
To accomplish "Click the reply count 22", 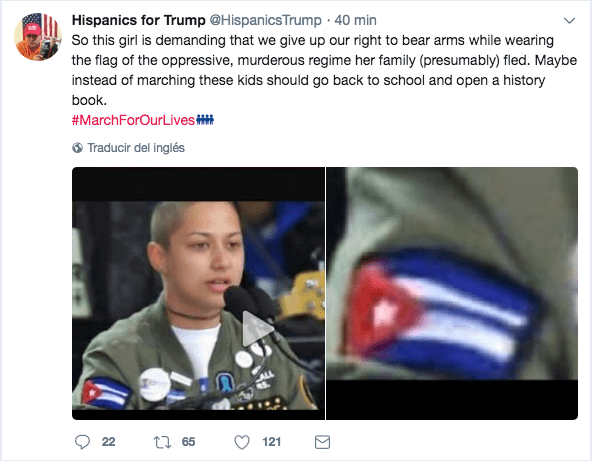I will [x=108, y=442].
